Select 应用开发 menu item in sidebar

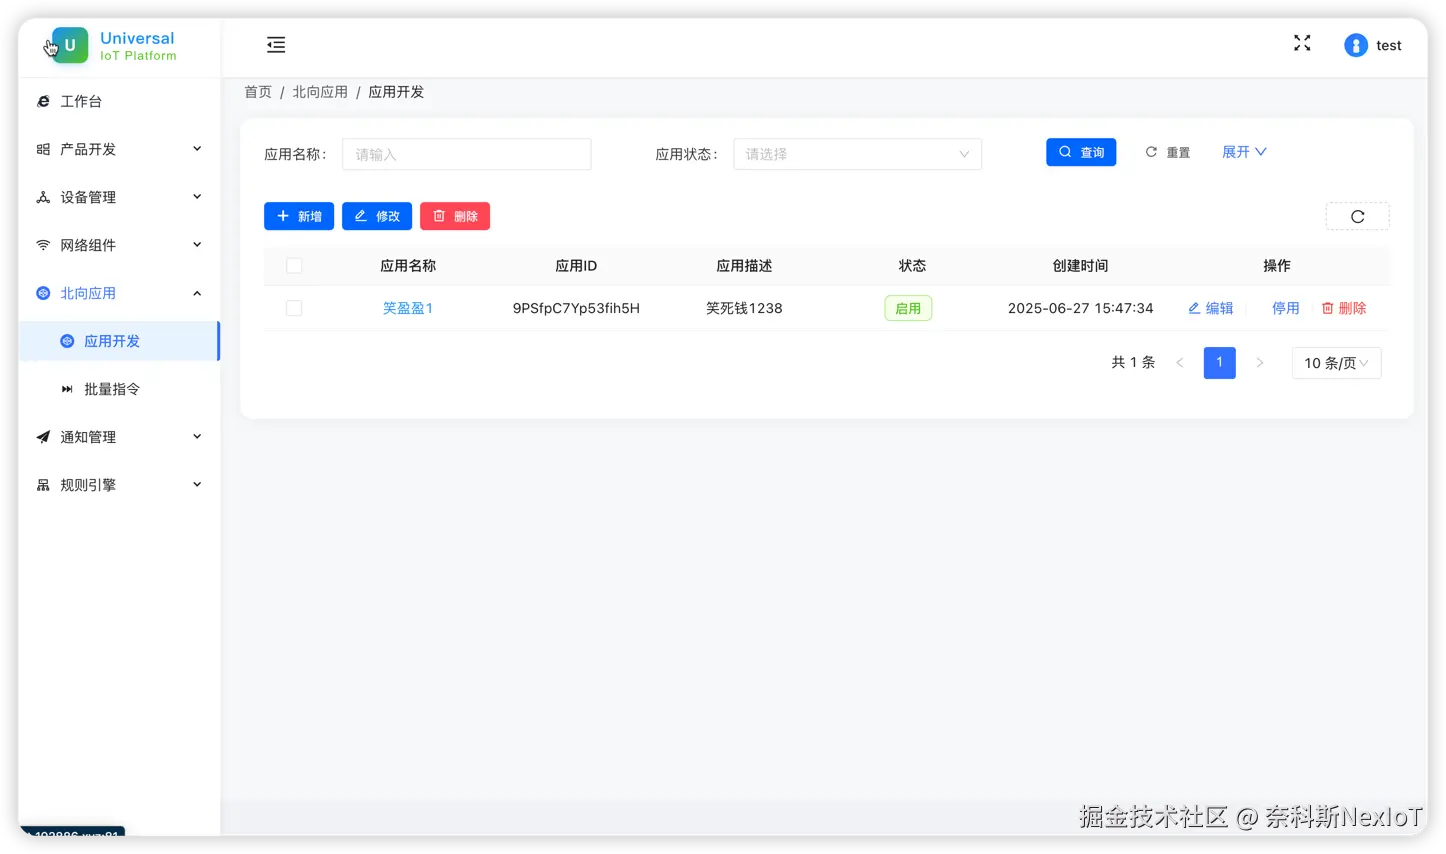[111, 341]
